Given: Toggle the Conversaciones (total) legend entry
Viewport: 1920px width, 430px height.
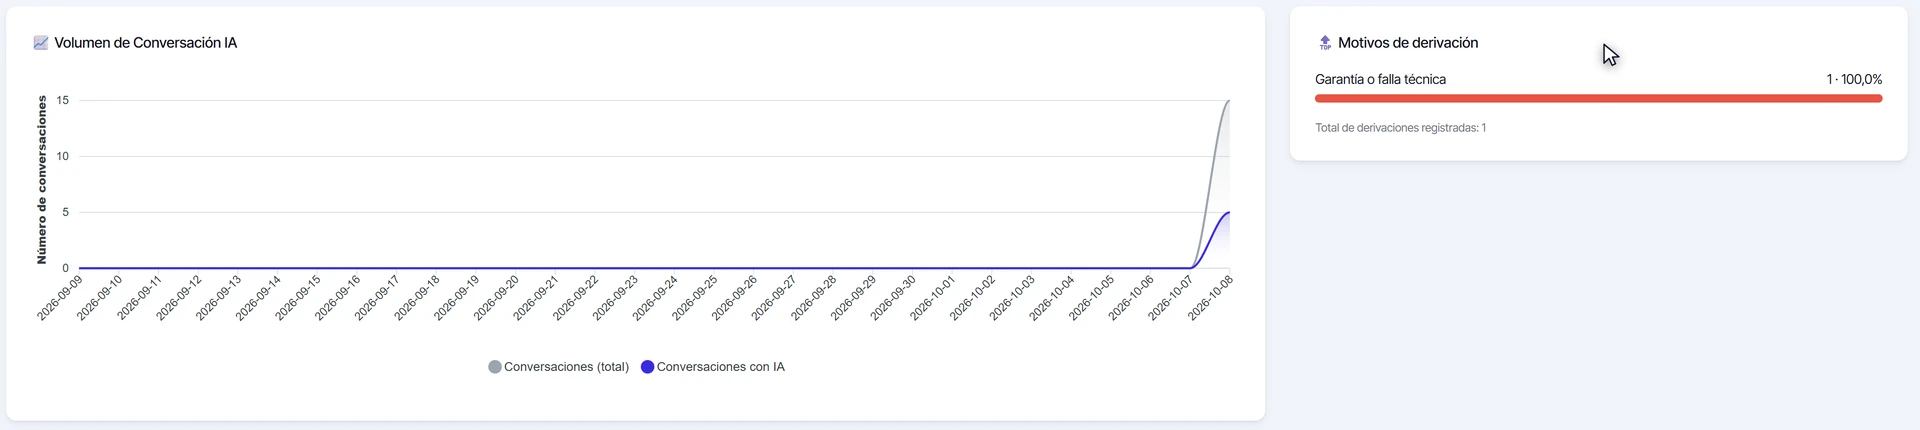Looking at the screenshot, I should [x=558, y=367].
